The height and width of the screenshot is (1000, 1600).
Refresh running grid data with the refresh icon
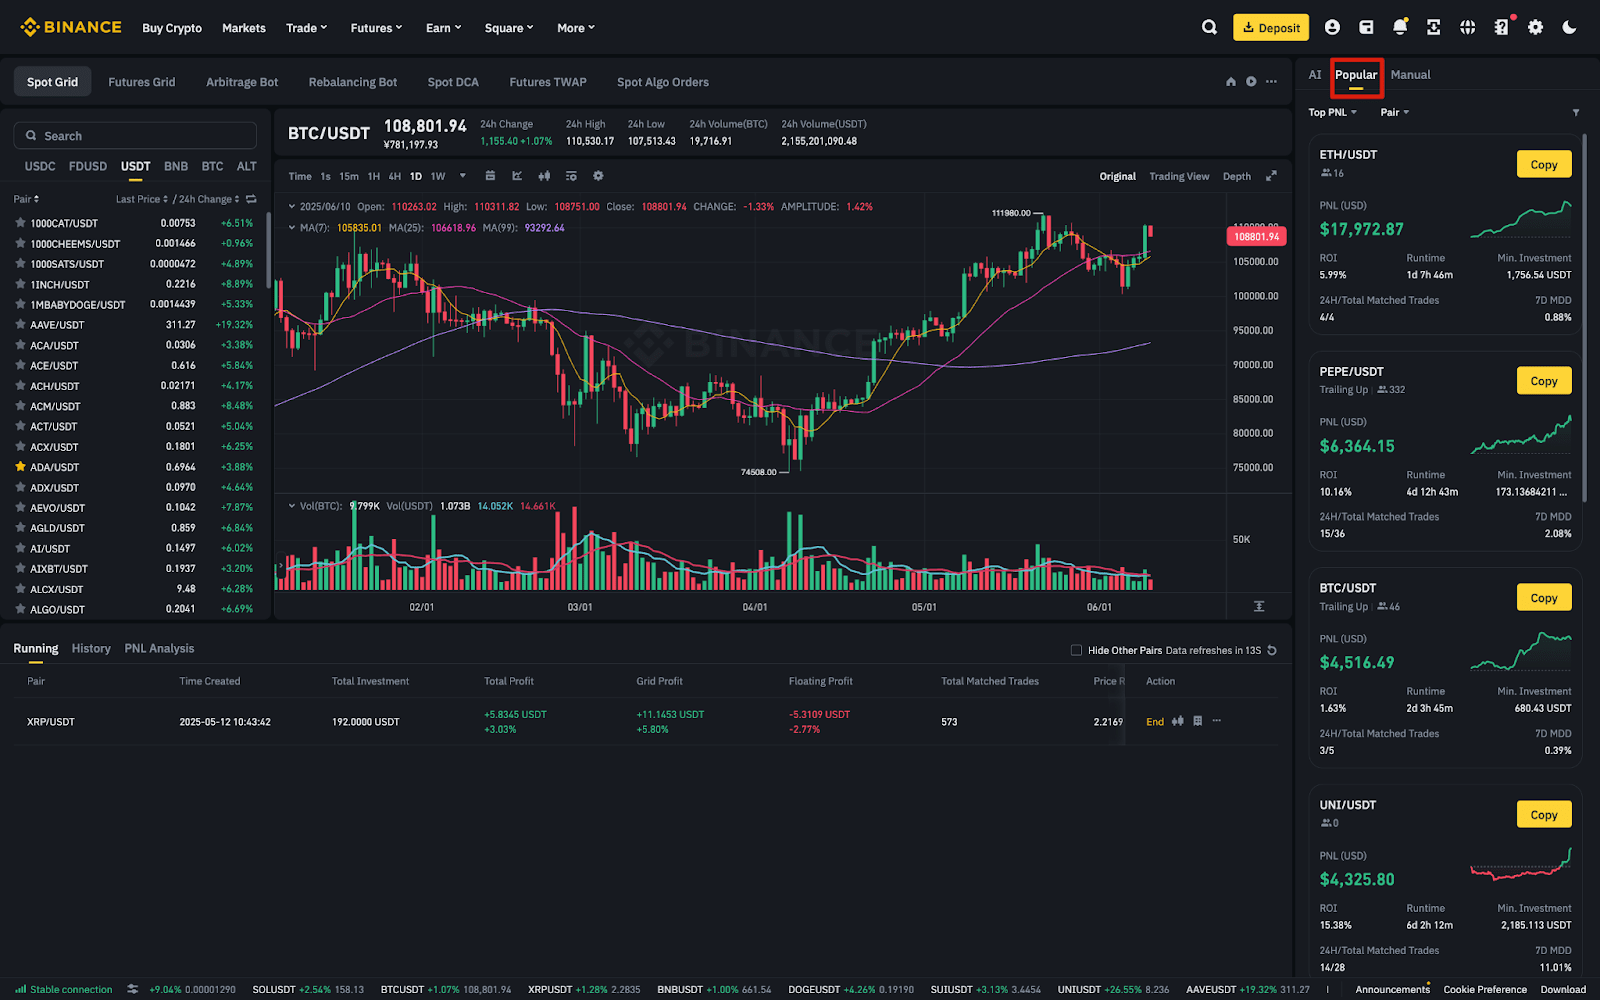[x=1271, y=650]
